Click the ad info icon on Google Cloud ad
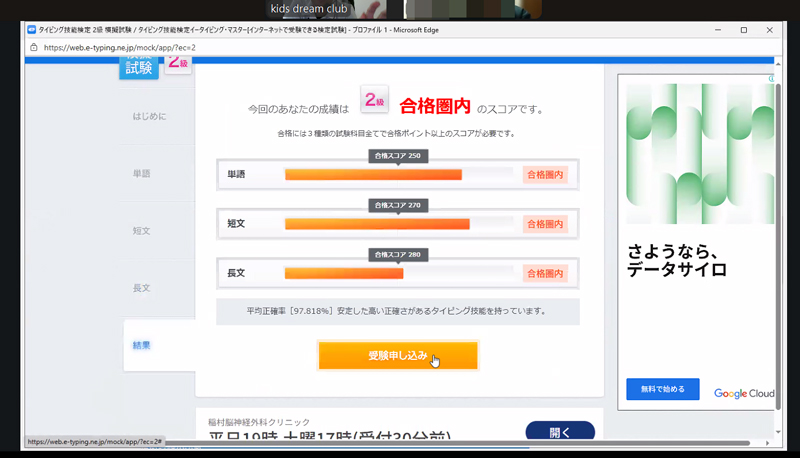Screen dimensions: 800x458 click(x=771, y=79)
